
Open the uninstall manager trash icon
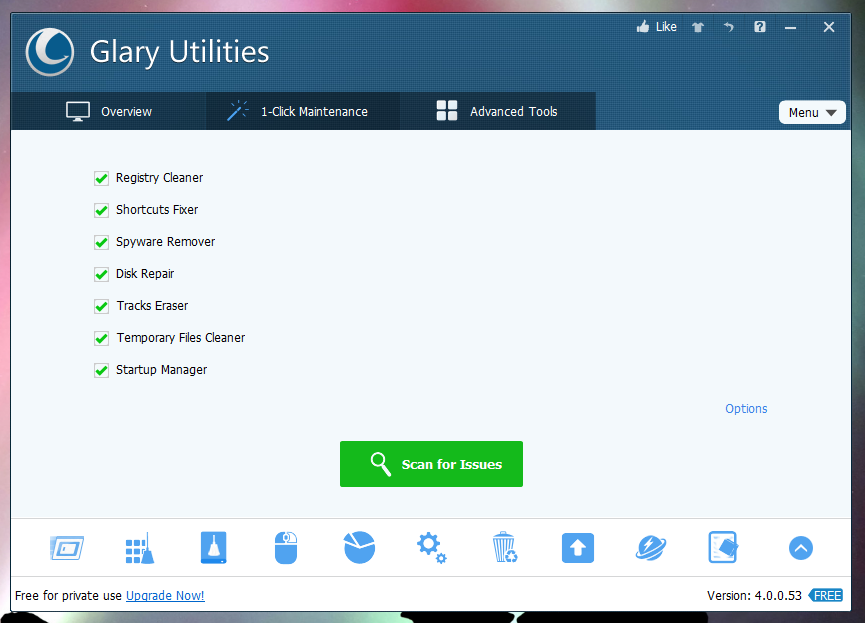[504, 547]
